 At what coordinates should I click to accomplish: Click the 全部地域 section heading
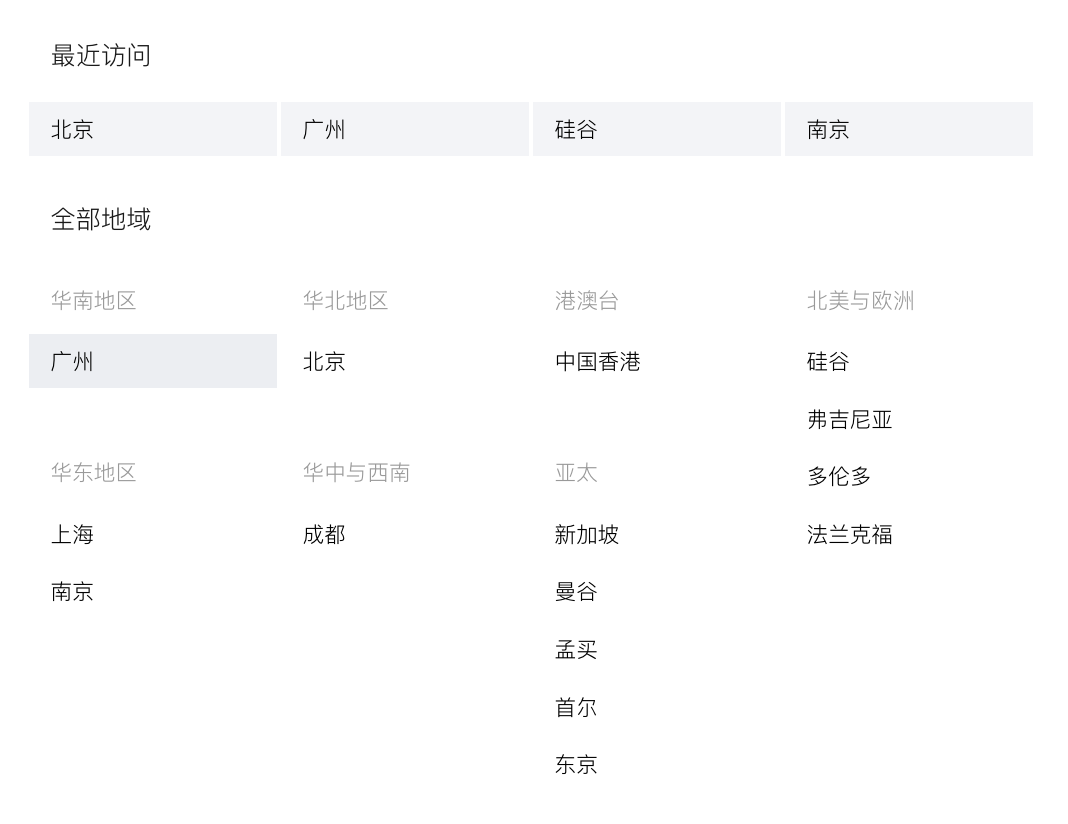(x=101, y=219)
